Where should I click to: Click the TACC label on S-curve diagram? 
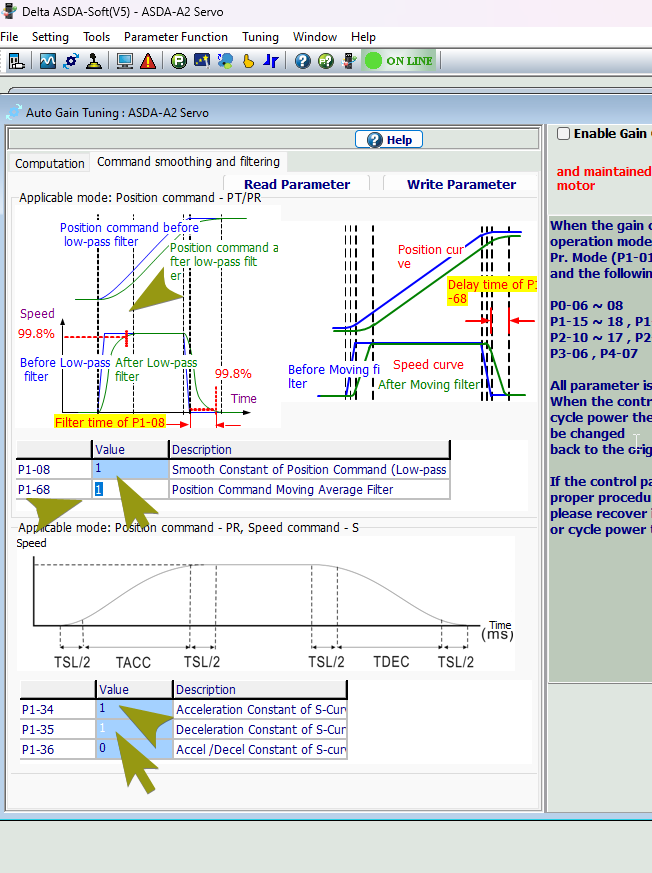click(133, 662)
